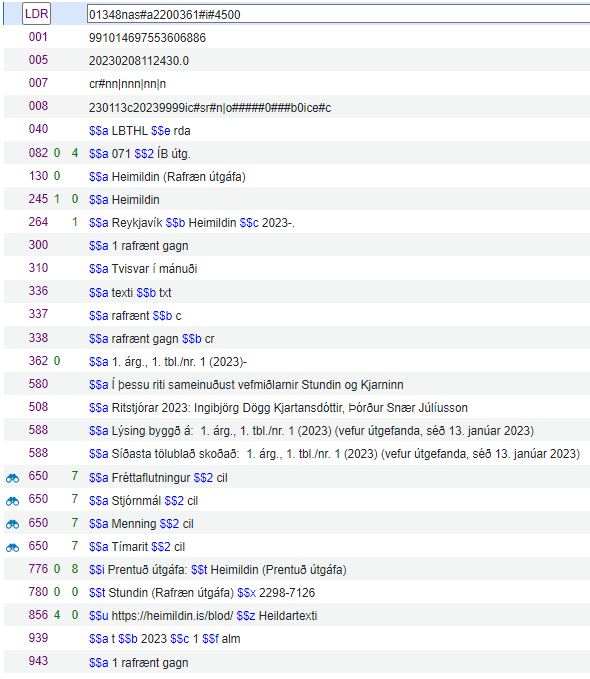Select the 508 Ritstjórar 2023 note

(x=278, y=407)
